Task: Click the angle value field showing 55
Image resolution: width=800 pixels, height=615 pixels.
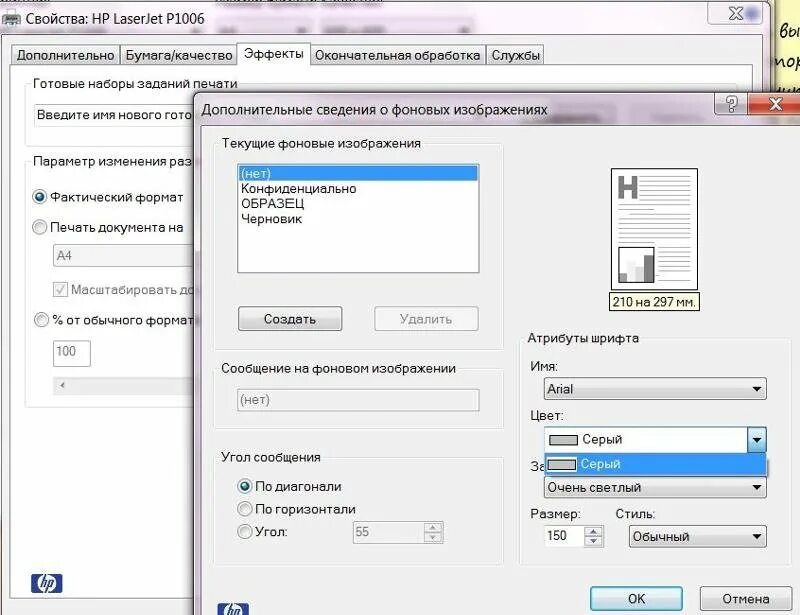Action: pyautogui.click(x=388, y=532)
